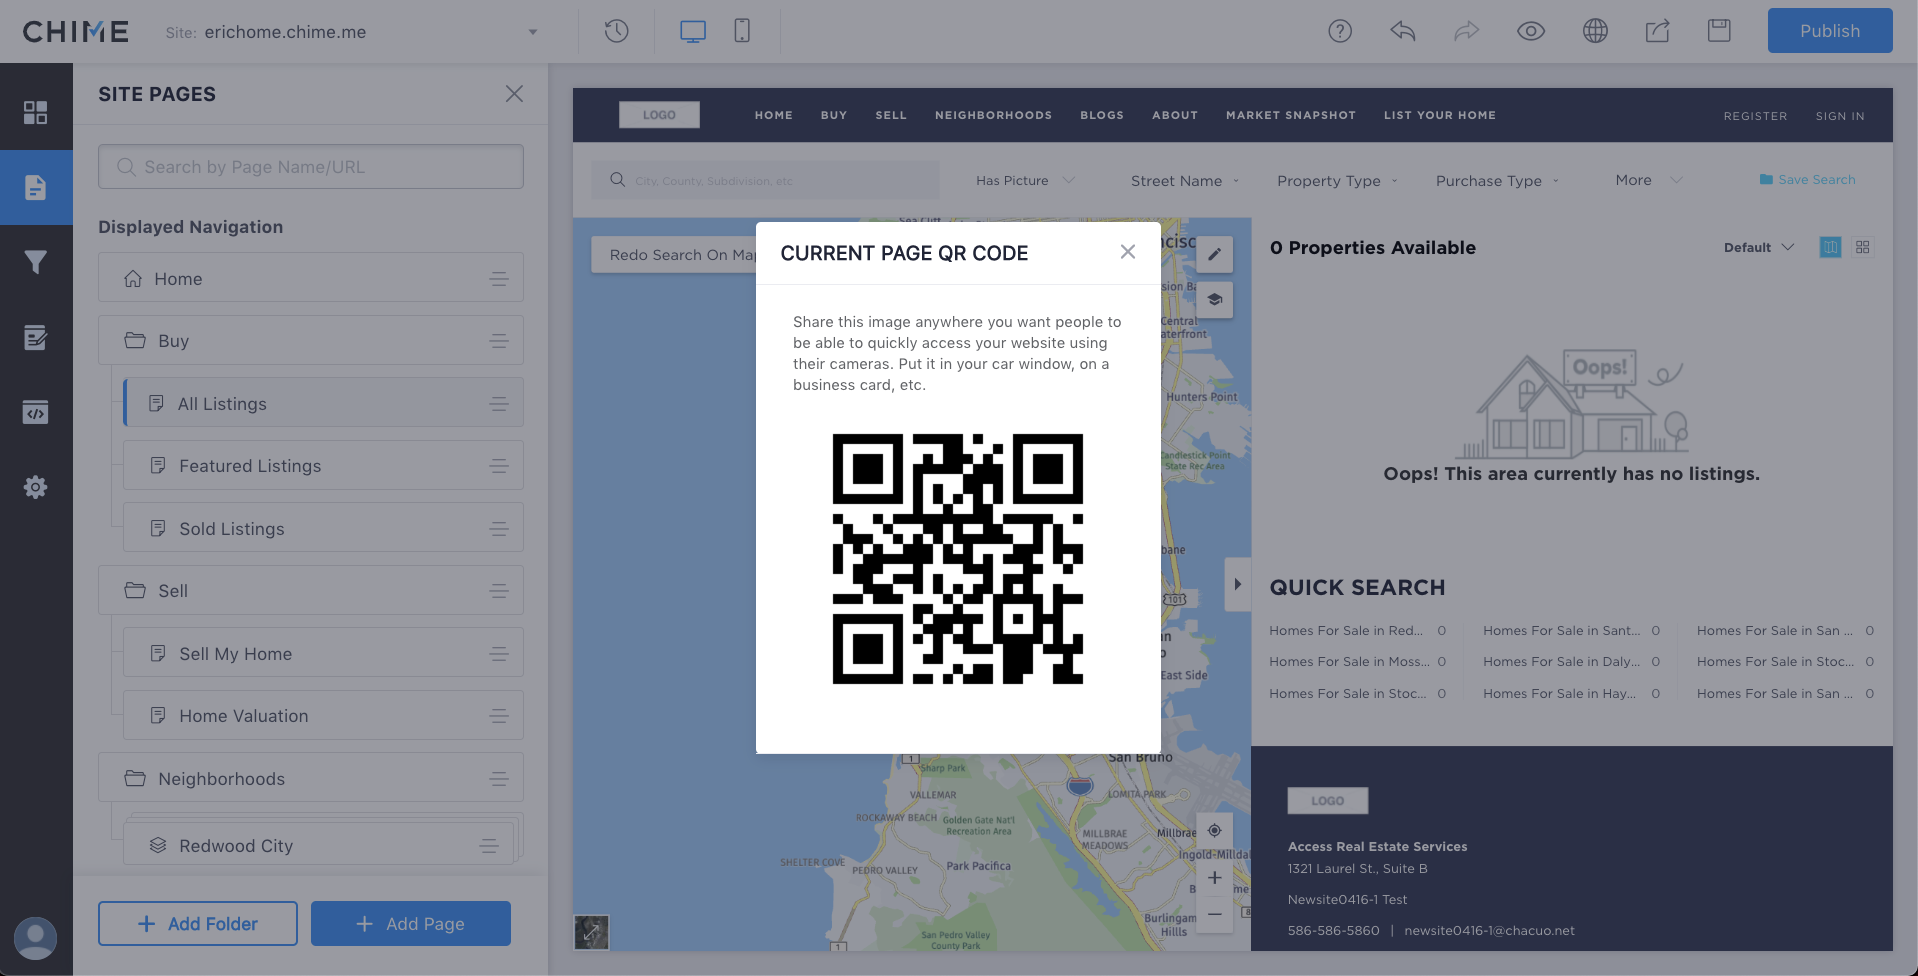The width and height of the screenshot is (1918, 976).
Task: Click the QR code image
Action: point(958,559)
